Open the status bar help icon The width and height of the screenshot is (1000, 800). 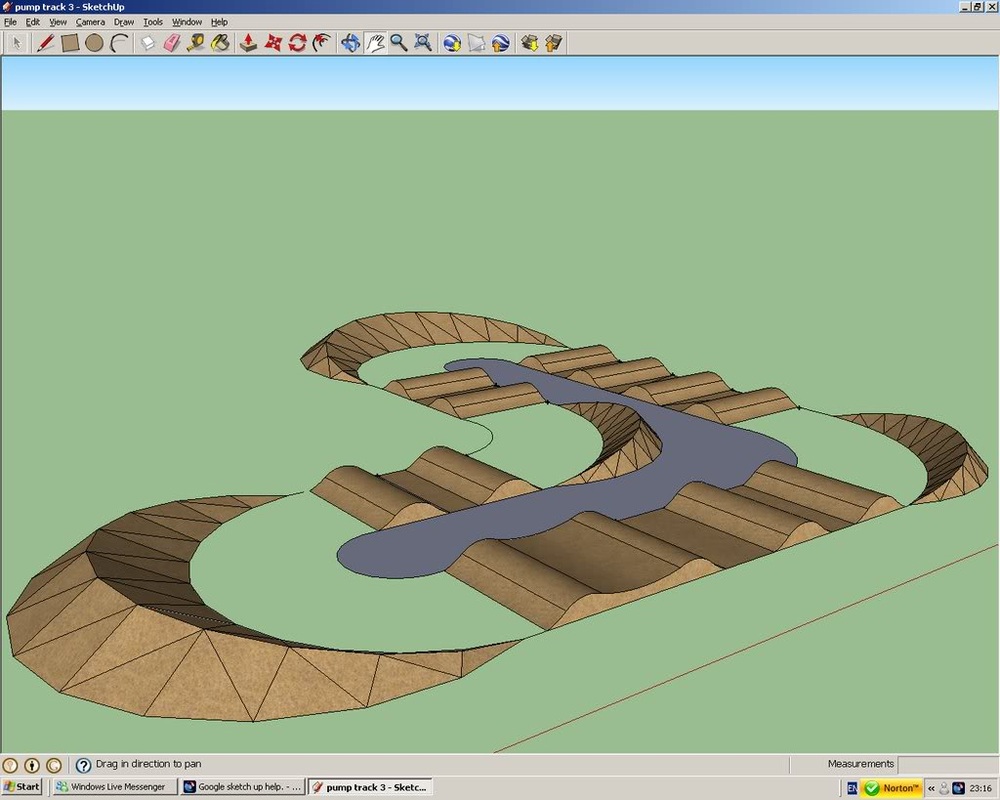pyautogui.click(x=84, y=765)
